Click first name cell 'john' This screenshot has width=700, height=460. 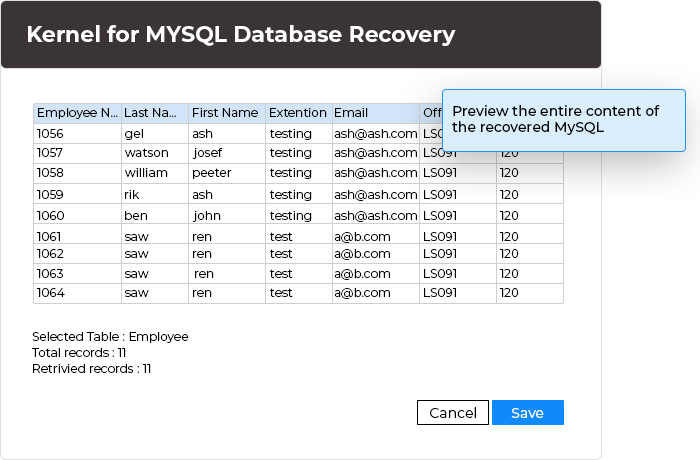[x=227, y=215]
